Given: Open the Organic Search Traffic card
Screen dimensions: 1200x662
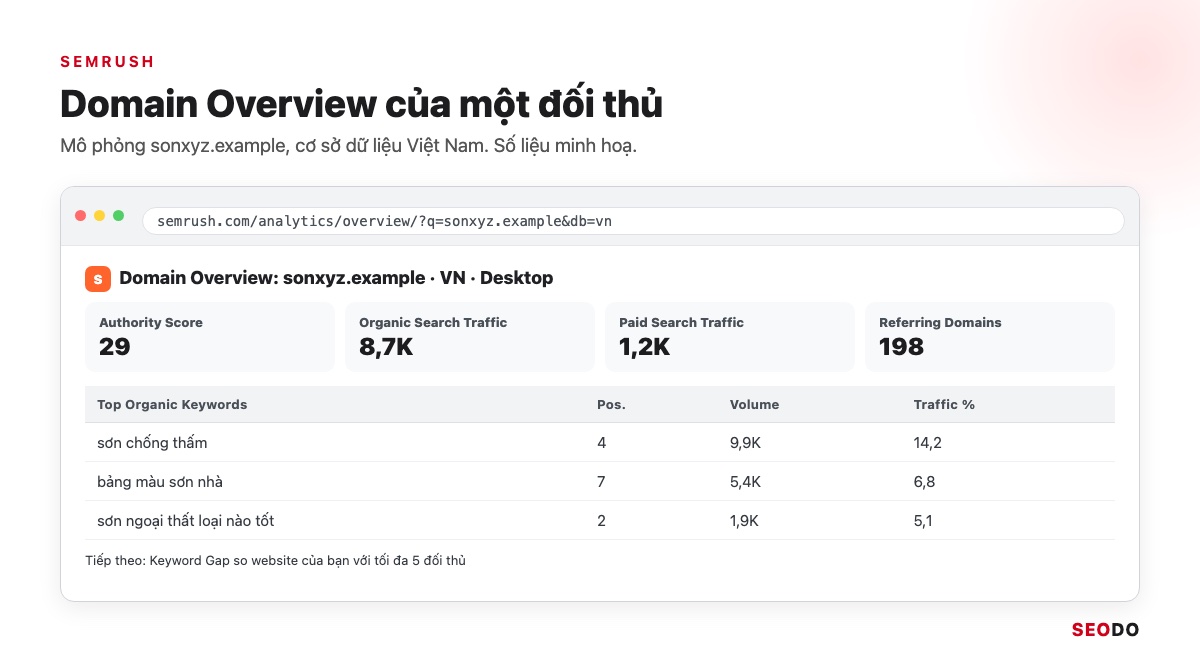Looking at the screenshot, I should pyautogui.click(x=470, y=337).
